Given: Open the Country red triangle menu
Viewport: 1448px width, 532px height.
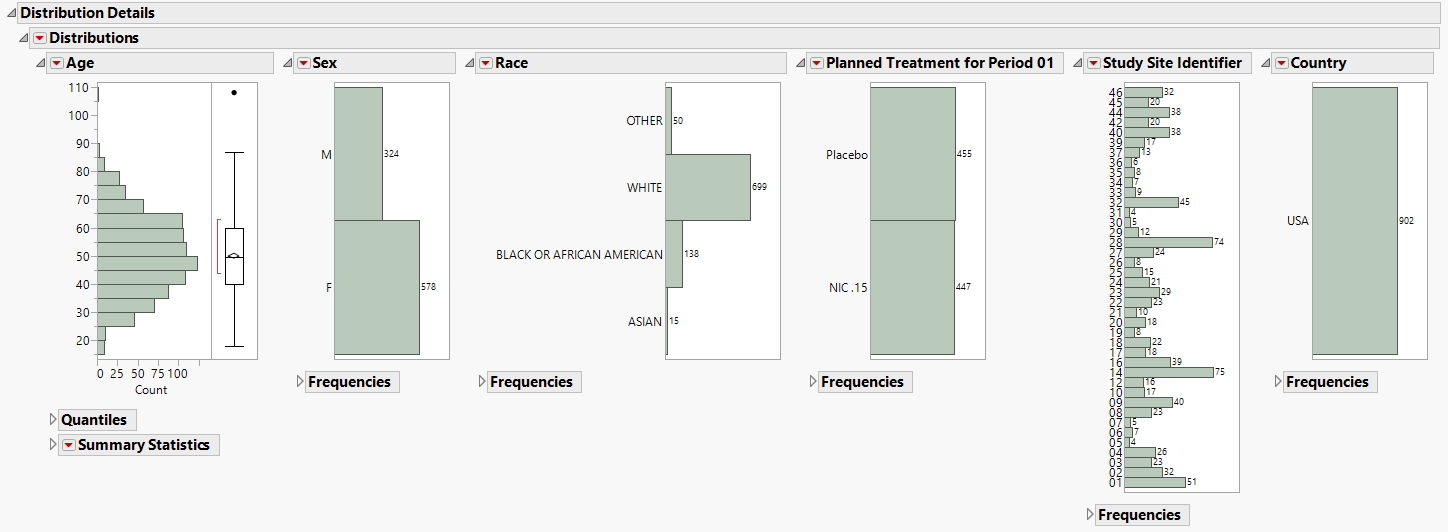Looking at the screenshot, I should [x=1281, y=63].
